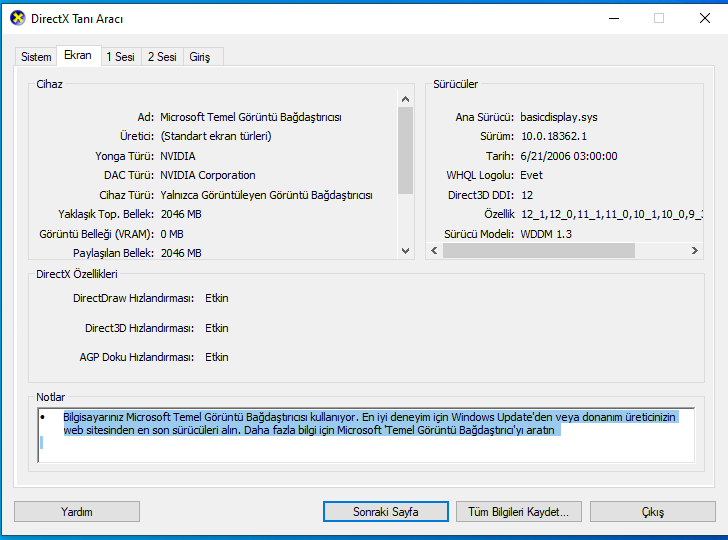The height and width of the screenshot is (540, 728).
Task: Click the '(Standart ekran türleri)' value
Action: [x=216, y=137]
